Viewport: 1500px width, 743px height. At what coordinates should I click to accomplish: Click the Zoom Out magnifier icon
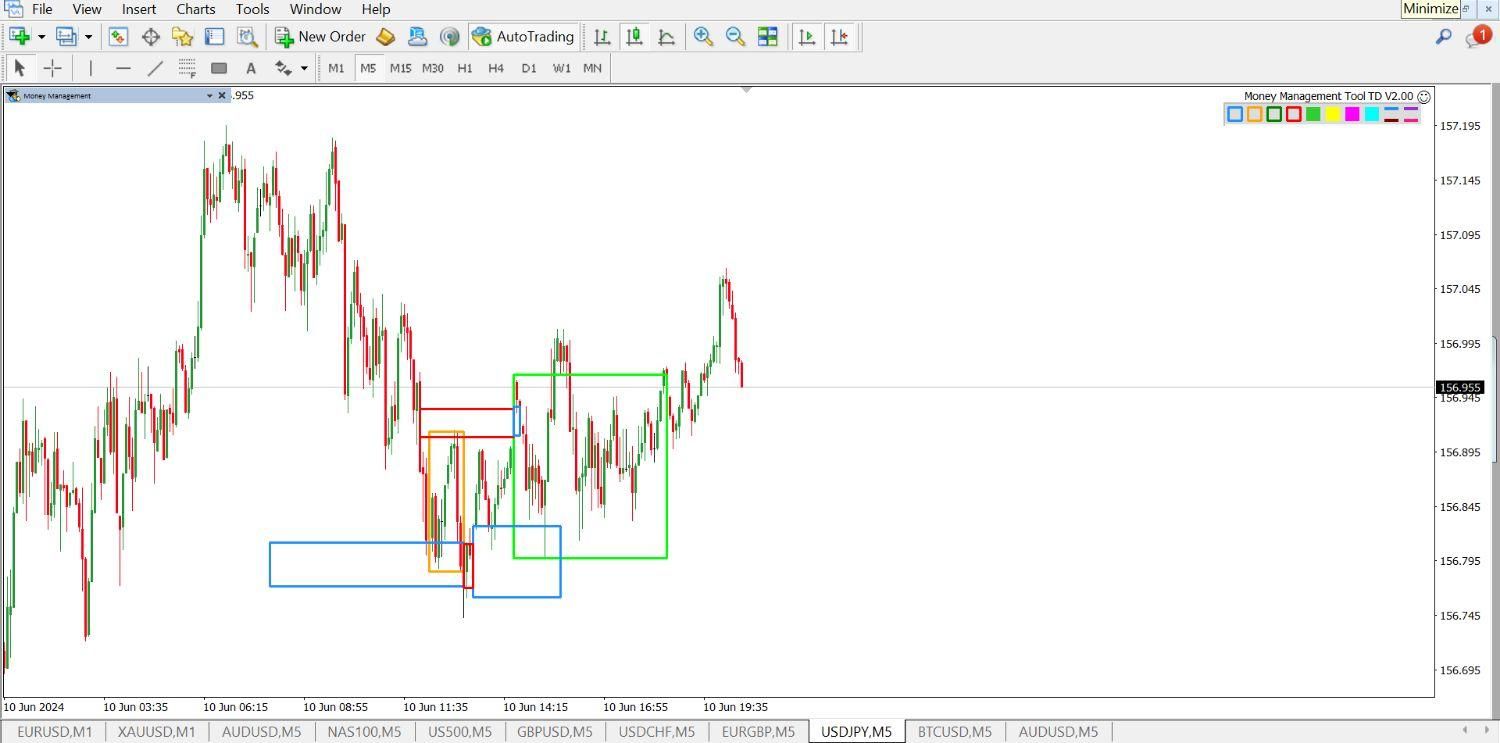[735, 37]
